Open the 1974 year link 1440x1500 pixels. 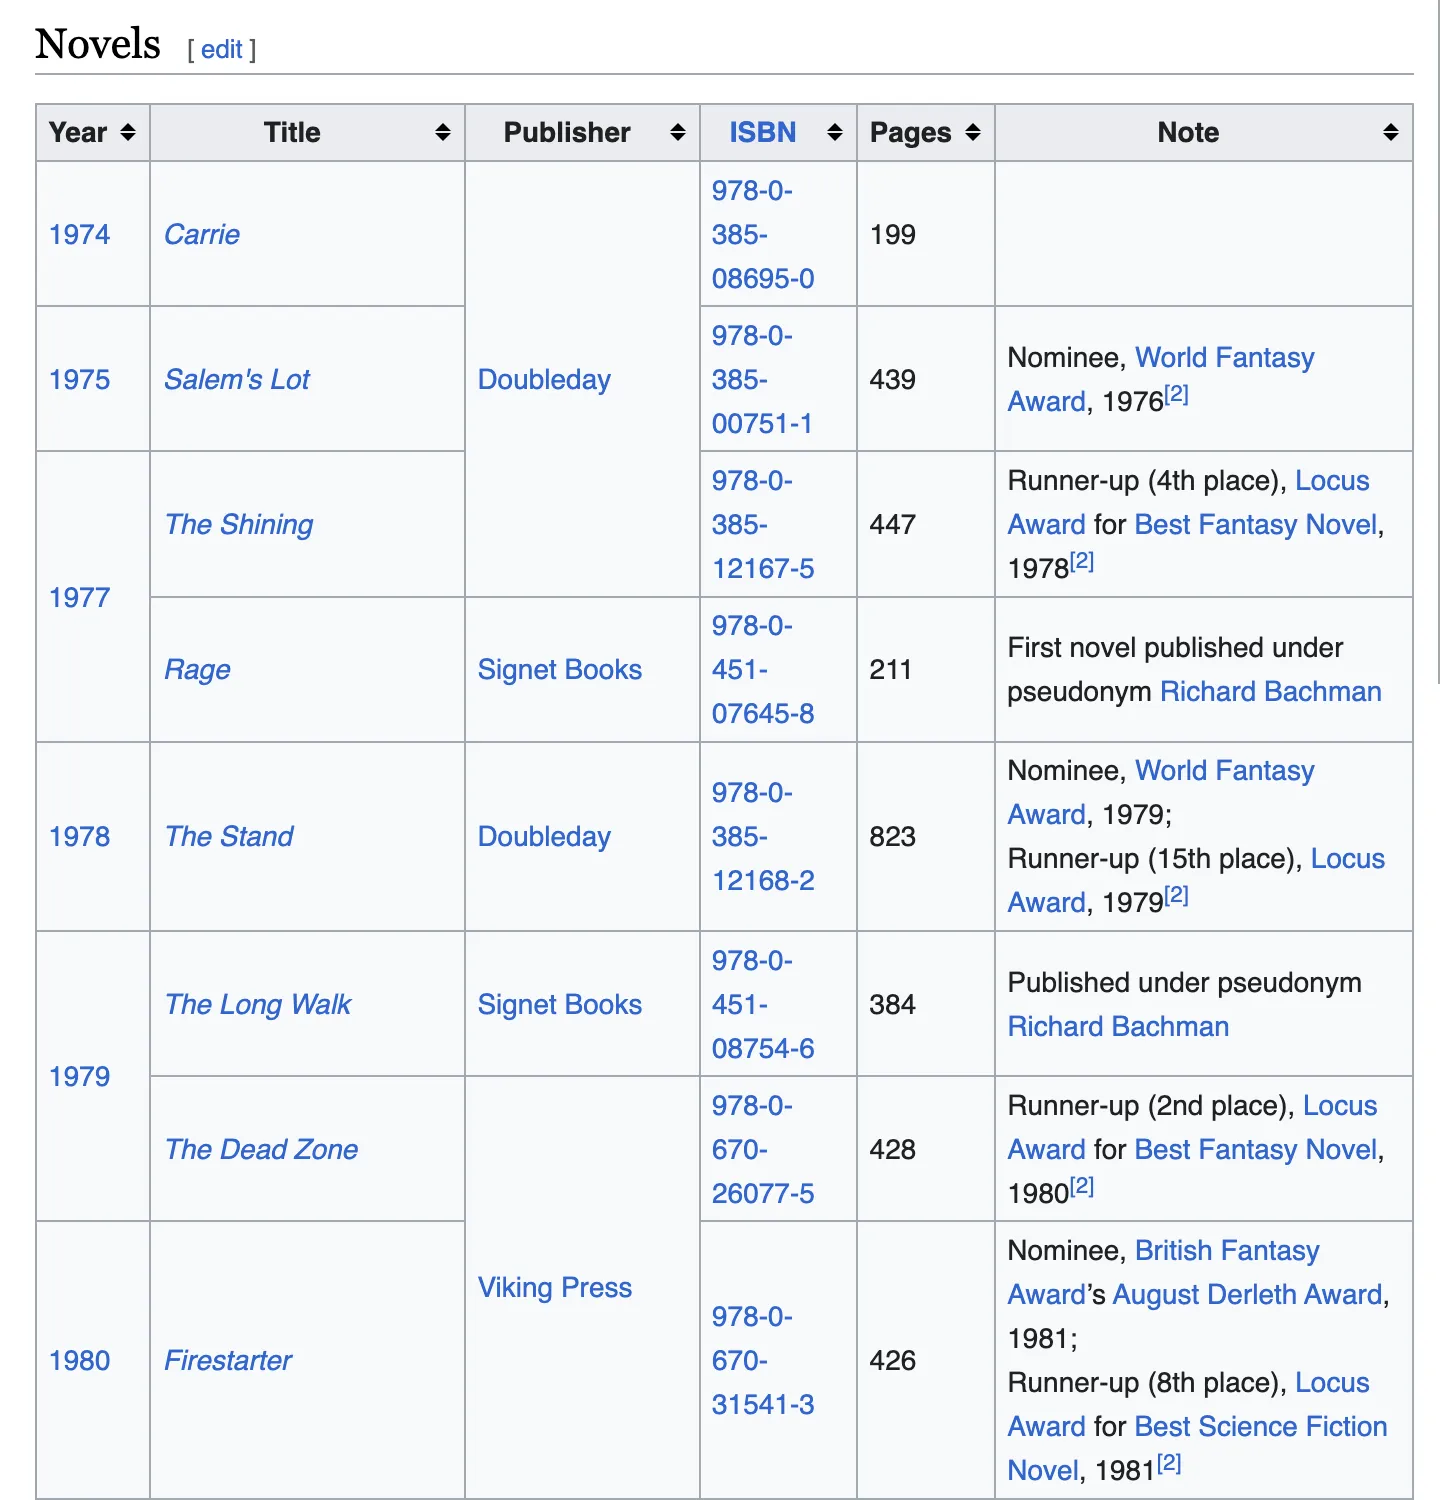click(79, 234)
